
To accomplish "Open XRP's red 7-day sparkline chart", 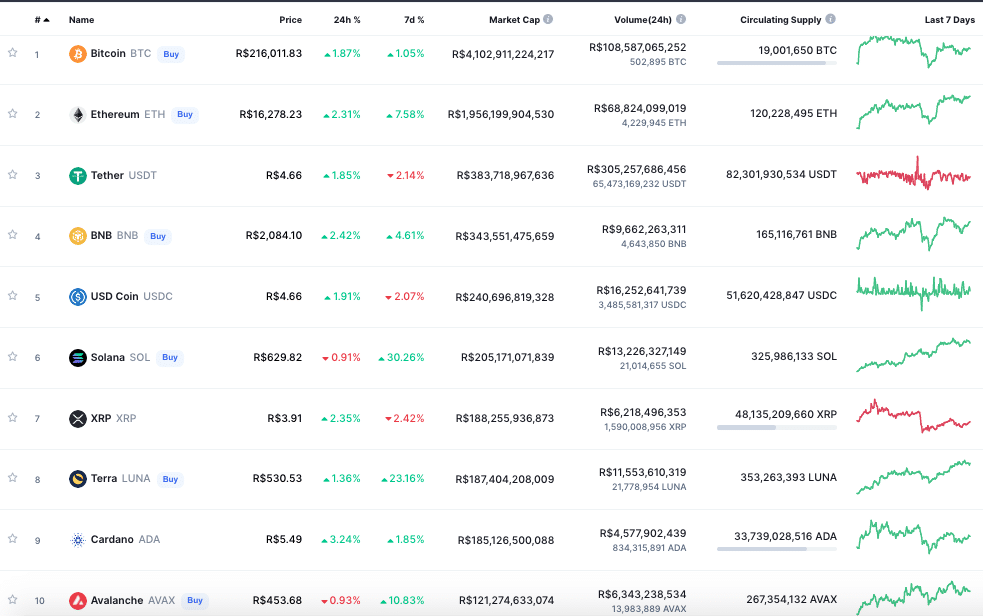I will pos(913,415).
